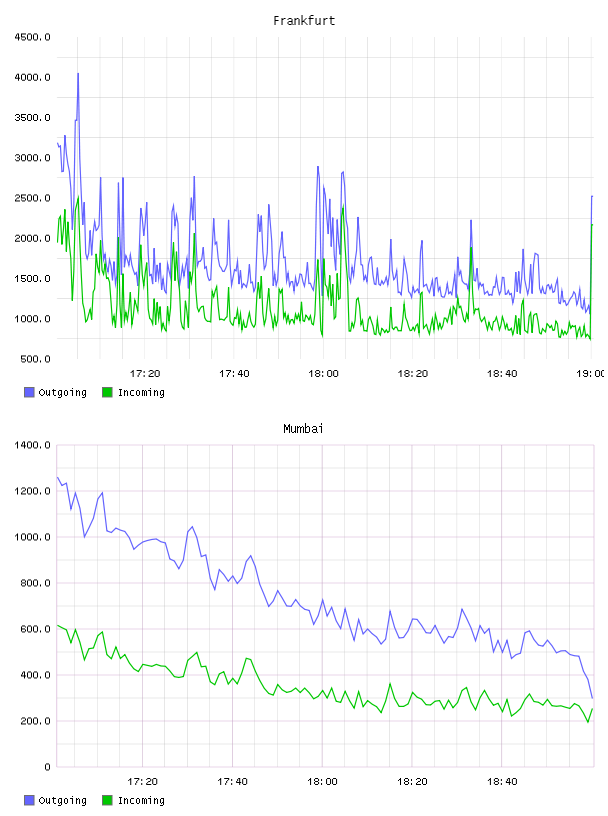This screenshot has width=608, height=816.
Task: Click the 19:00 time label in Frankfurt
Action: (590, 374)
